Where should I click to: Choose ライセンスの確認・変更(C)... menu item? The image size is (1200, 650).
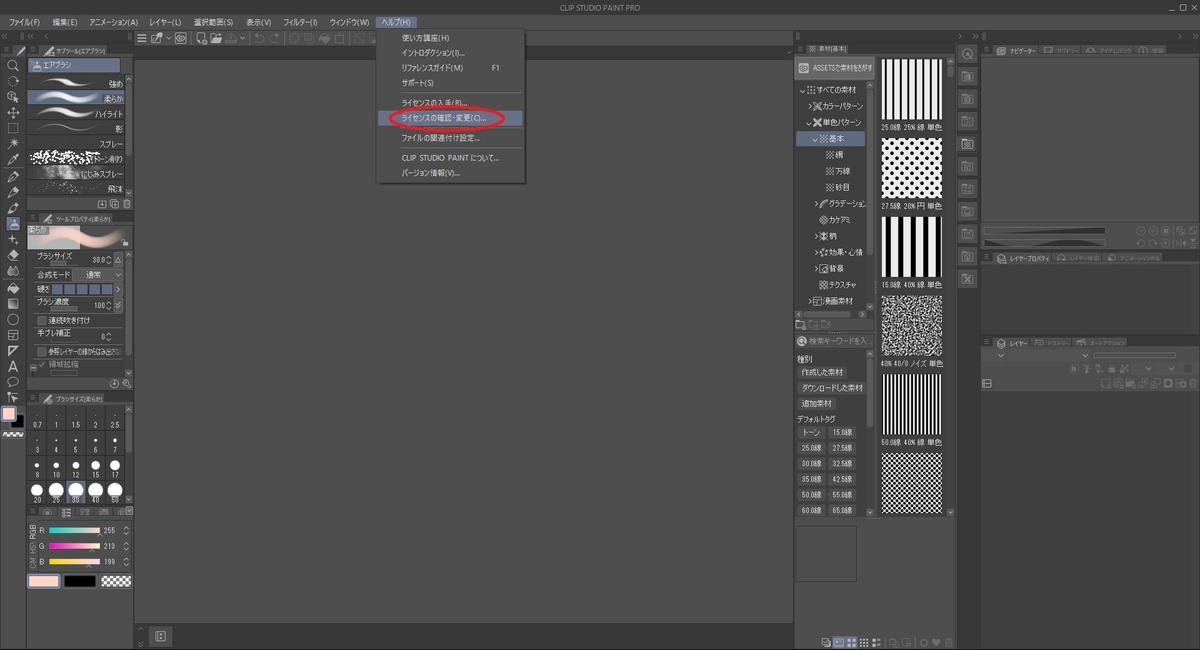click(450, 118)
